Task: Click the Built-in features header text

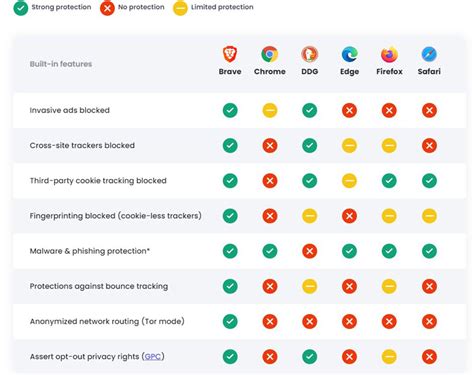Action: pyautogui.click(x=61, y=64)
